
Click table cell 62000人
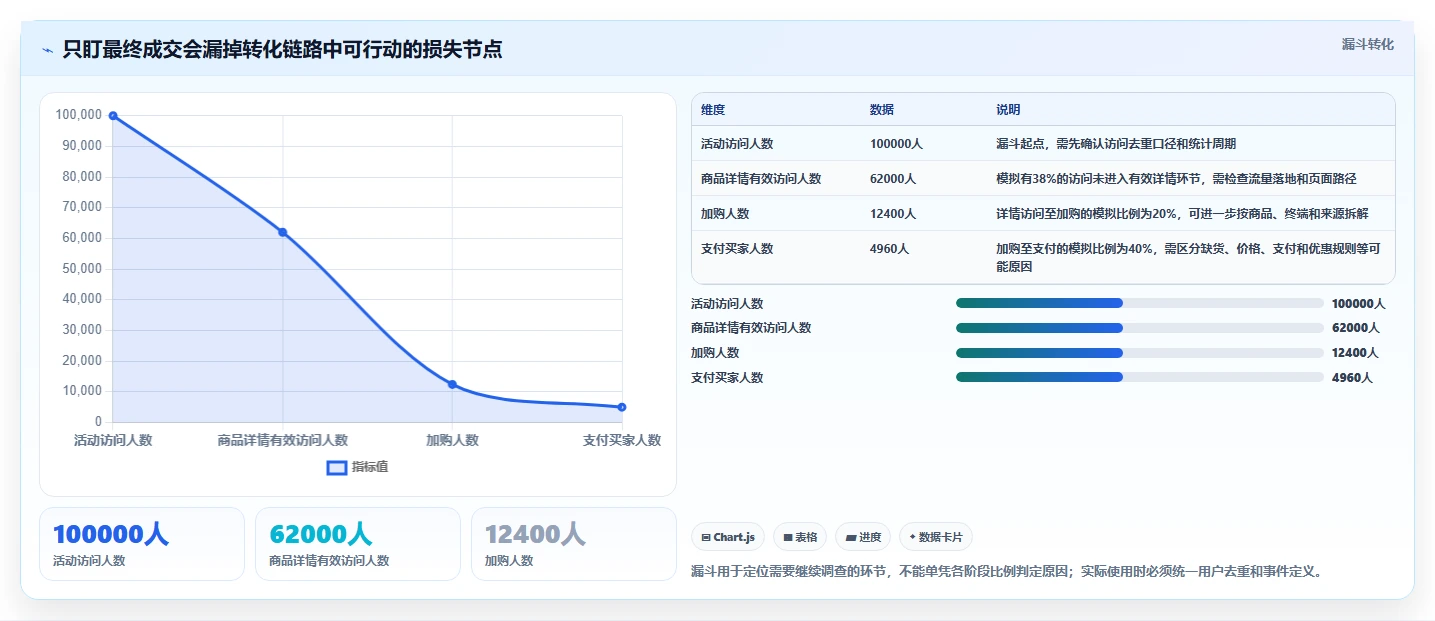(893, 179)
